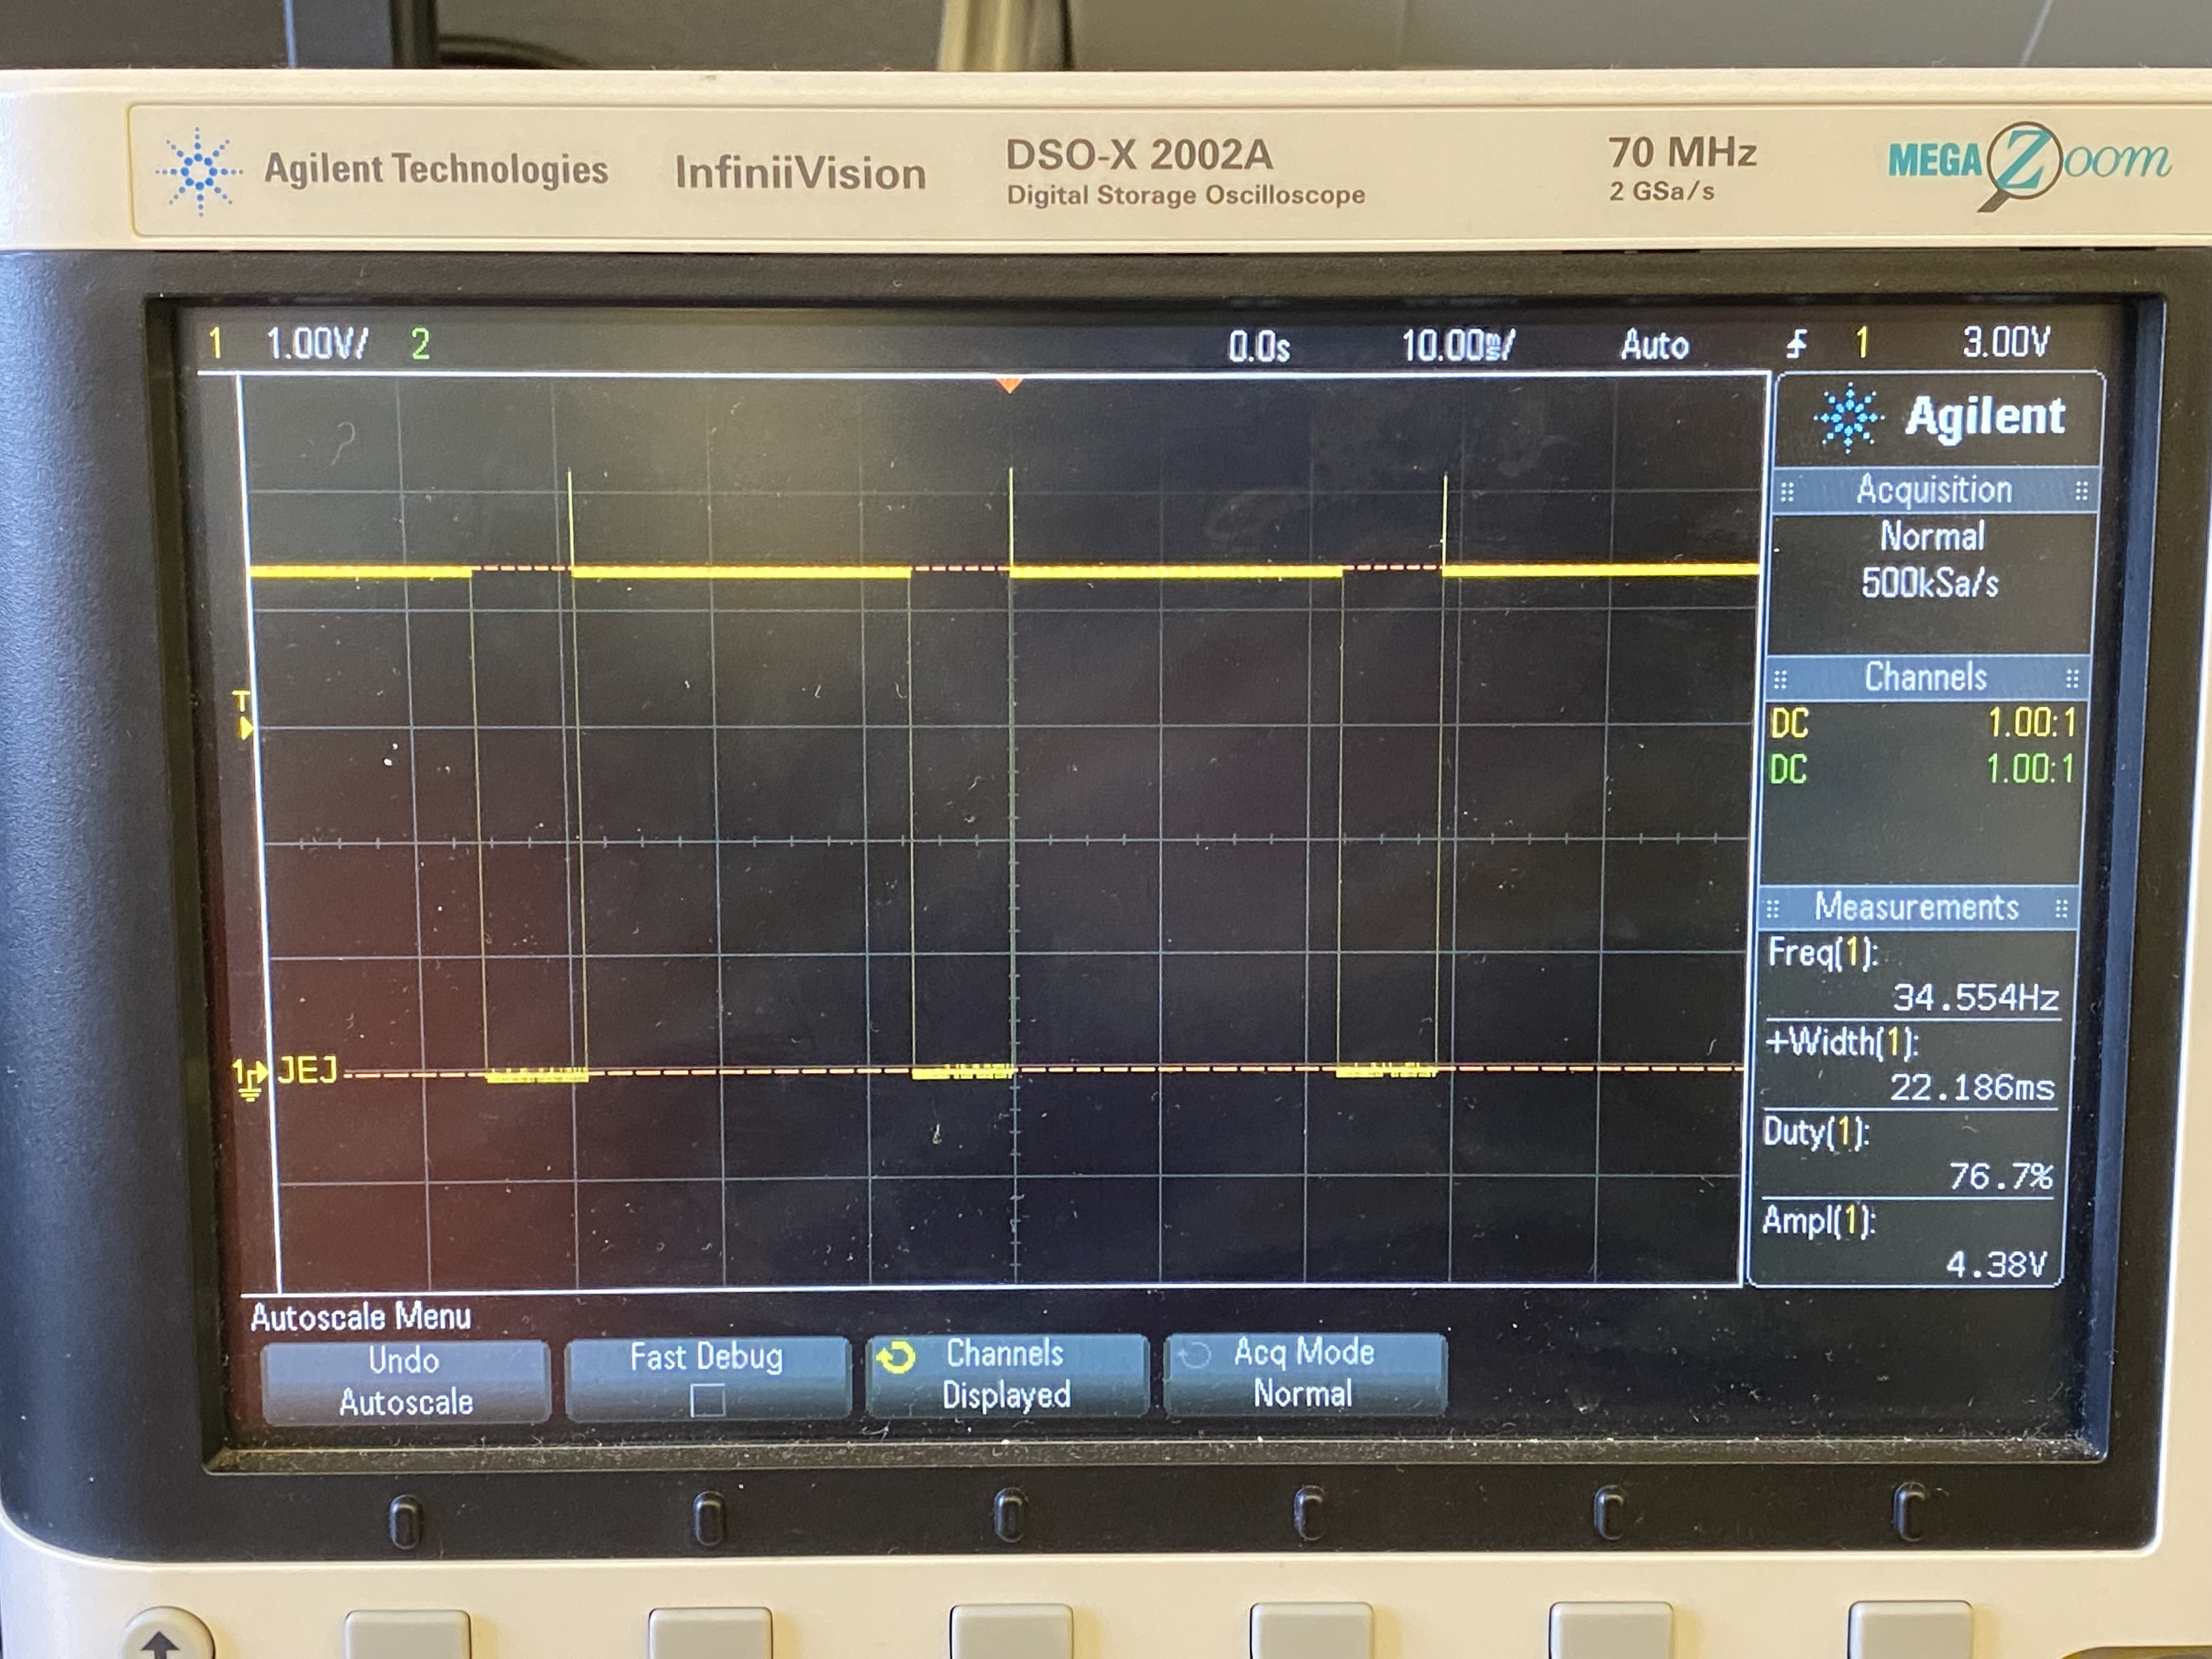This screenshot has width=2212, height=1659.
Task: Toggle the Fast Debug checkbox
Action: coord(707,1400)
